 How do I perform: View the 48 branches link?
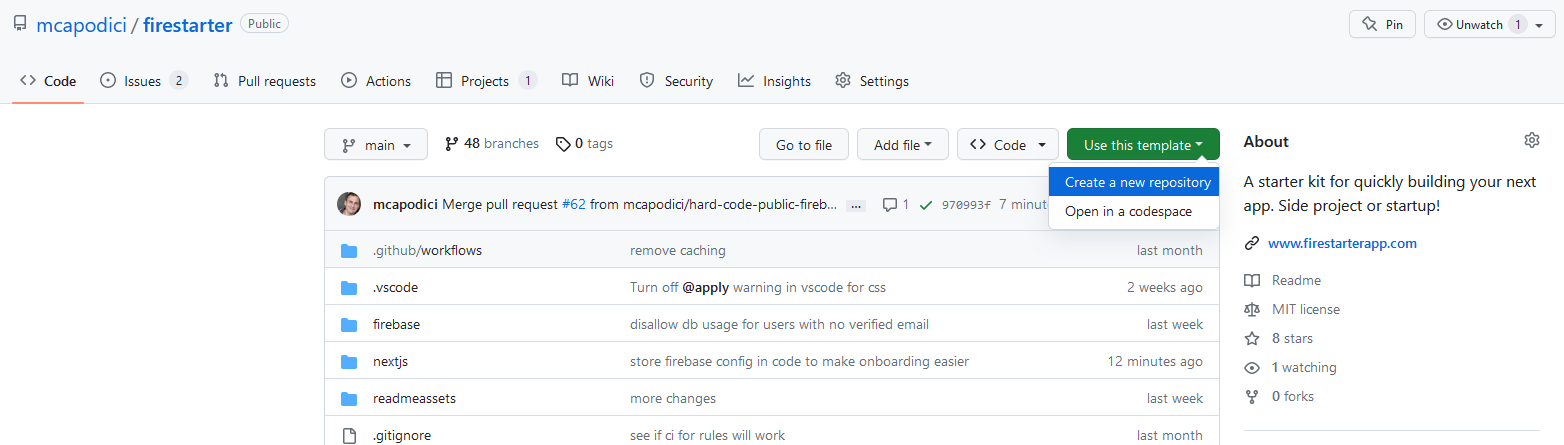492,144
